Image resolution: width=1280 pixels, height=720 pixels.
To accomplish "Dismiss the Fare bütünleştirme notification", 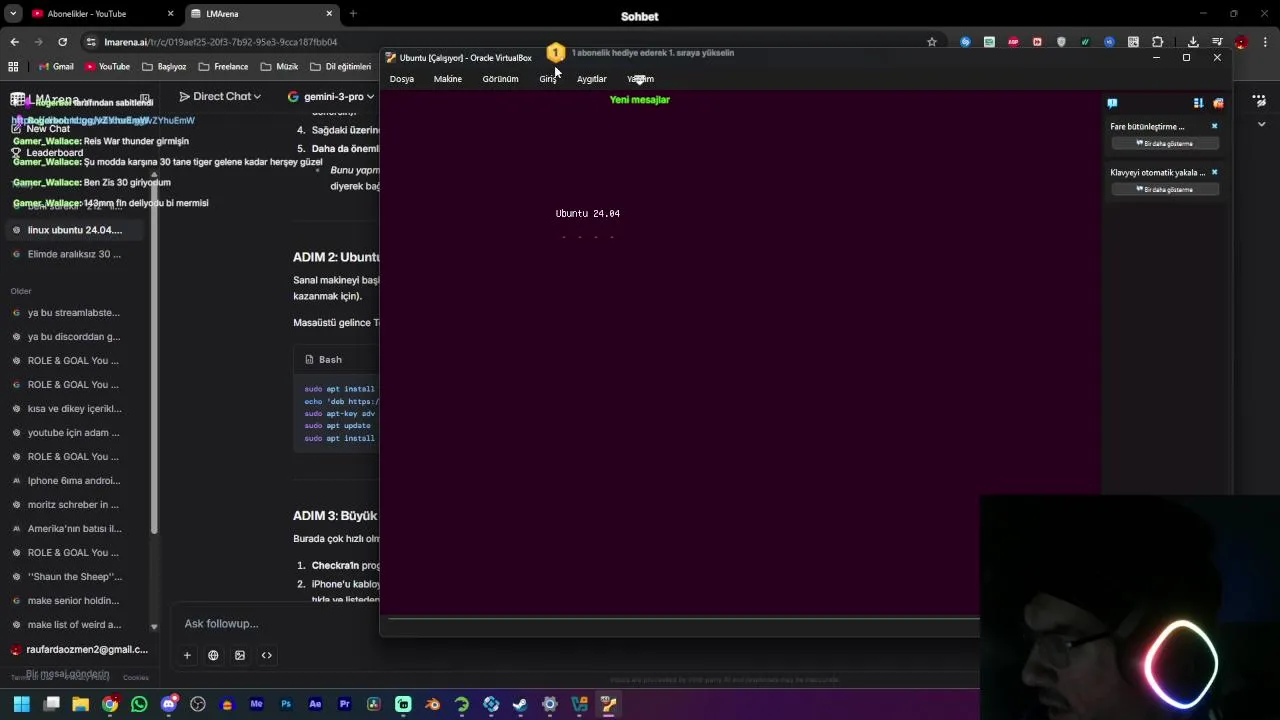I will tap(1214, 126).
